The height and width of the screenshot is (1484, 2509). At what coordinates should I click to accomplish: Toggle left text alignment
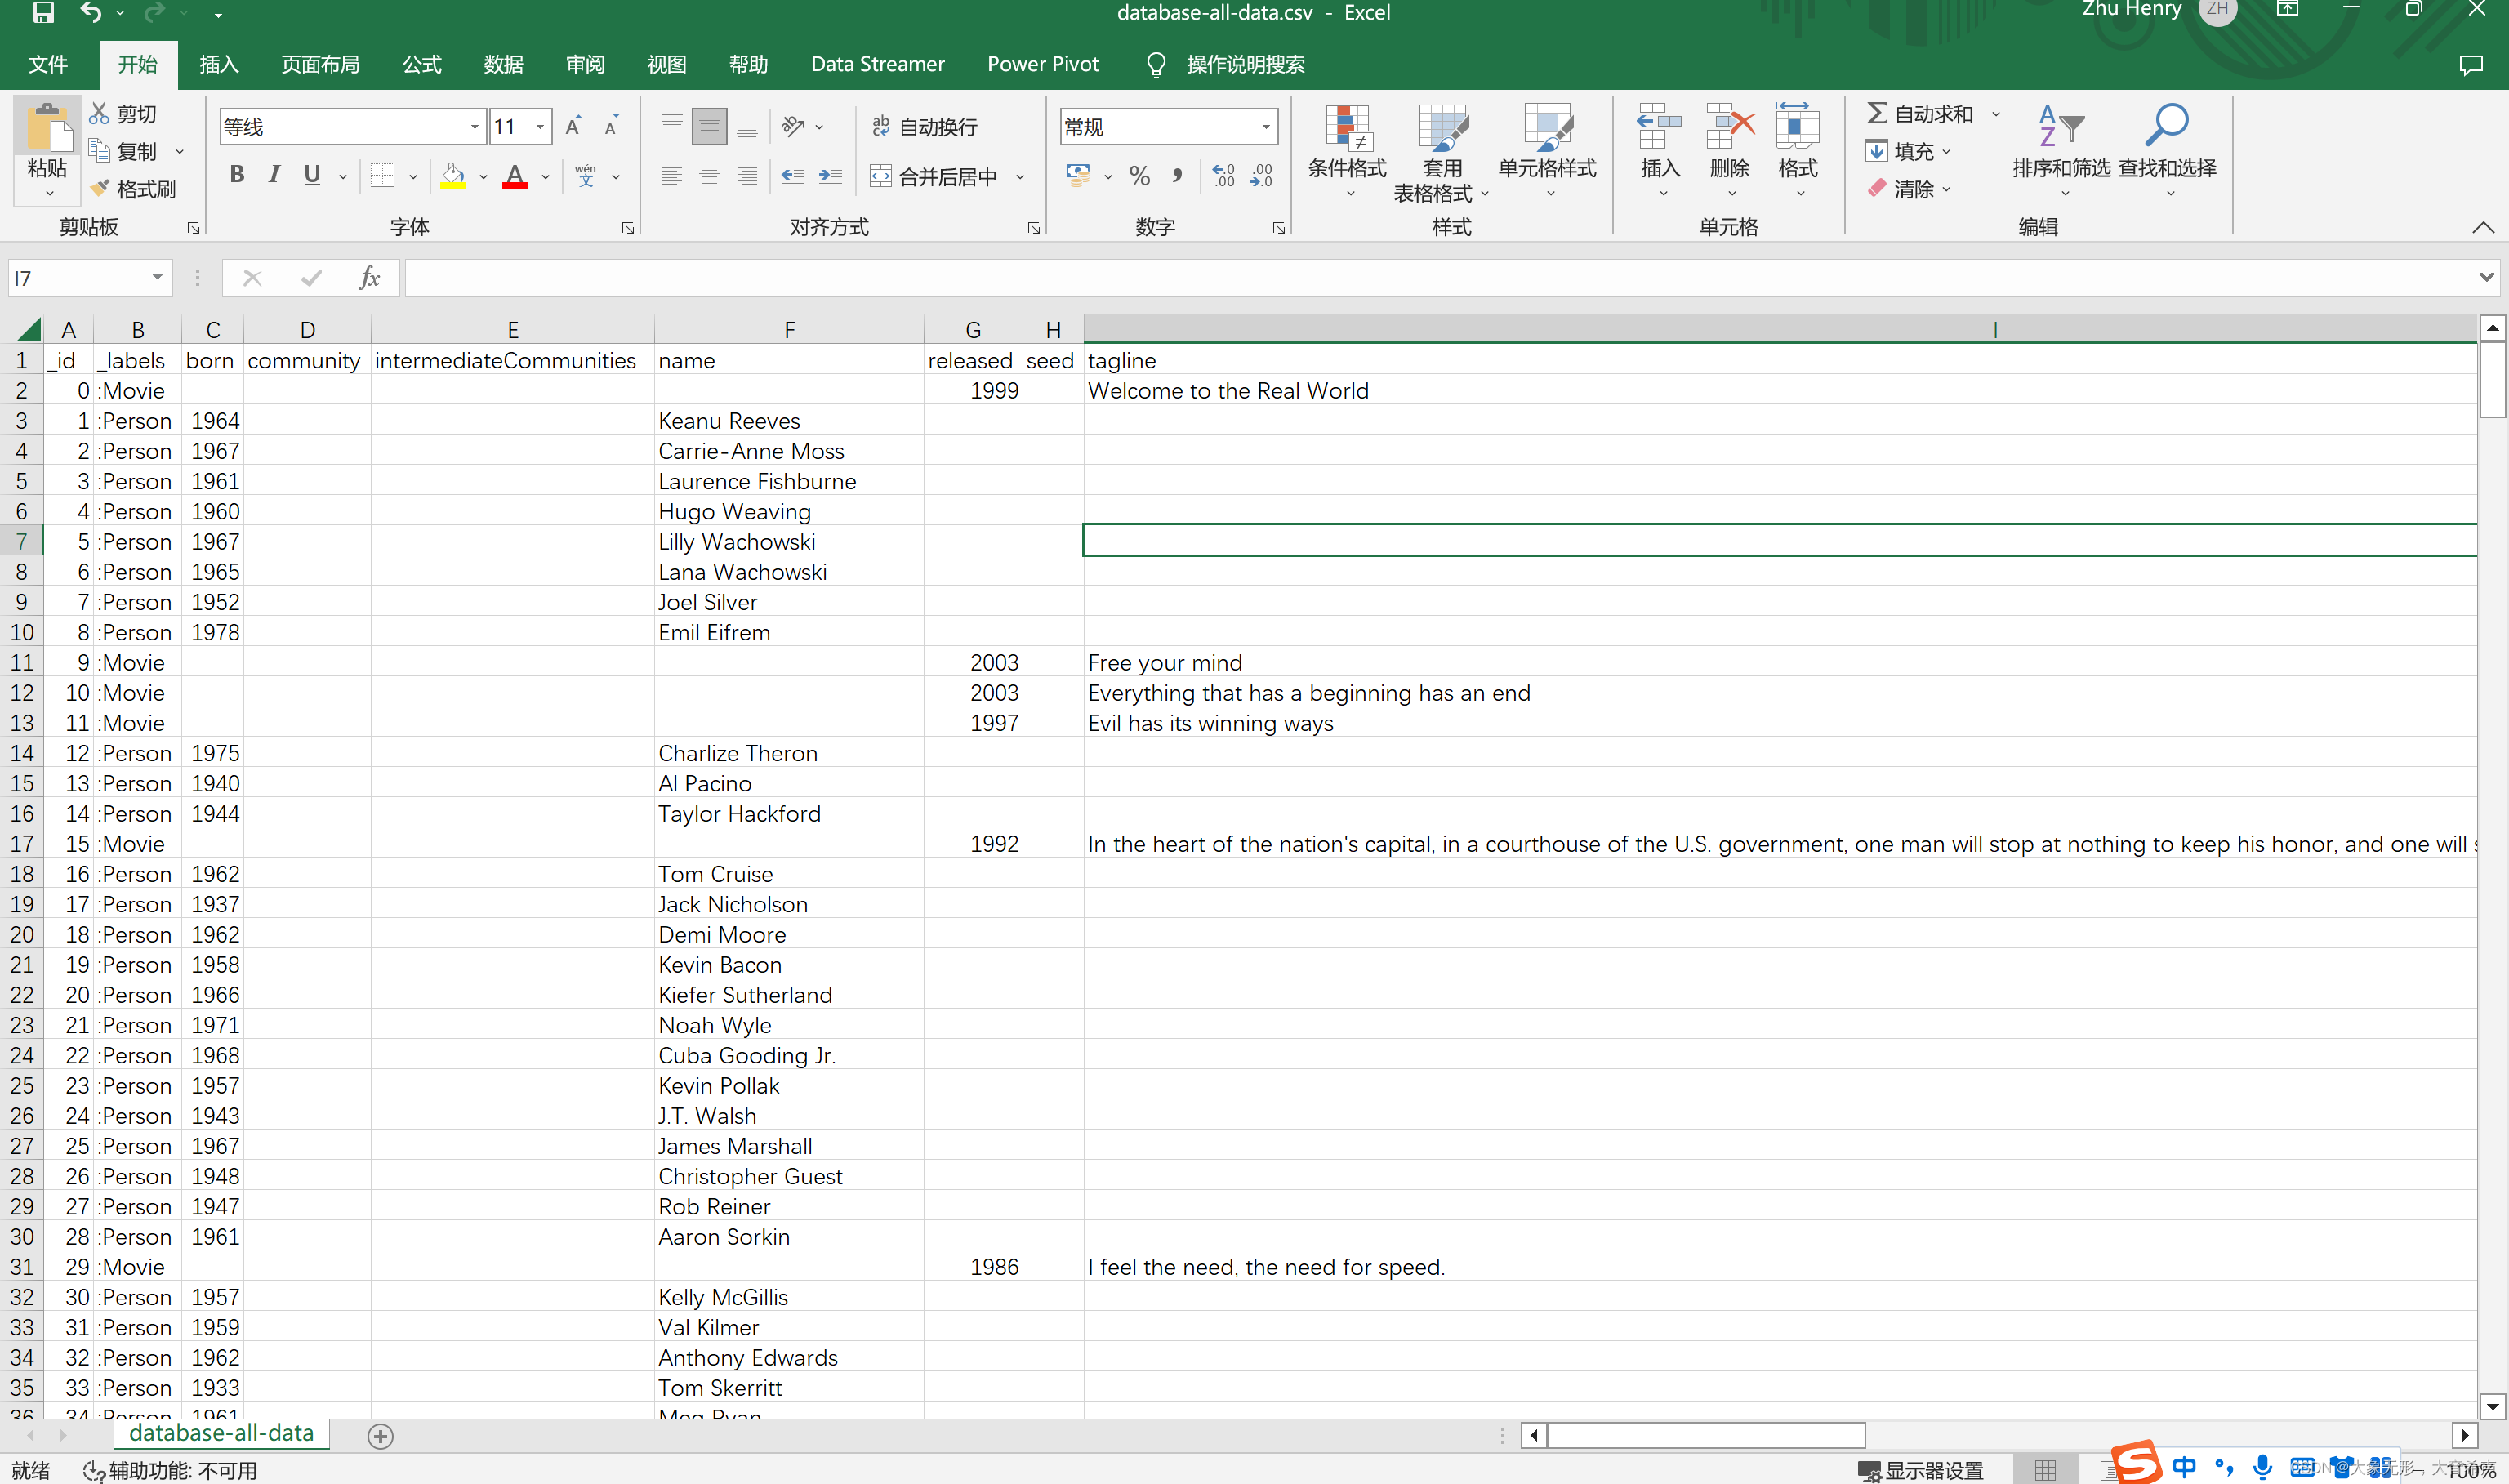pos(672,176)
